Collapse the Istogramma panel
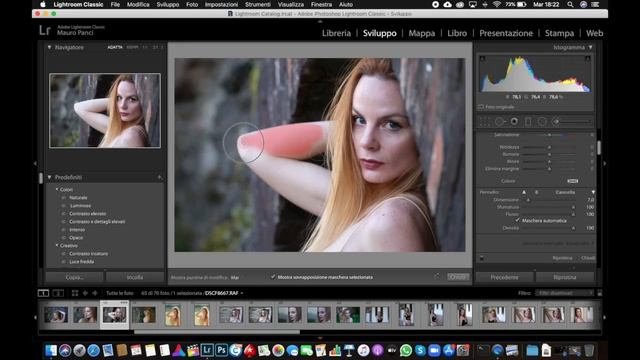 591,47
